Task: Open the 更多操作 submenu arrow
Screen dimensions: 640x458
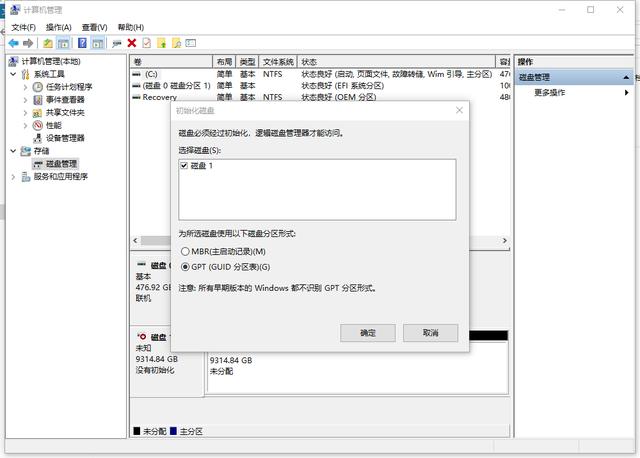Action: click(627, 93)
